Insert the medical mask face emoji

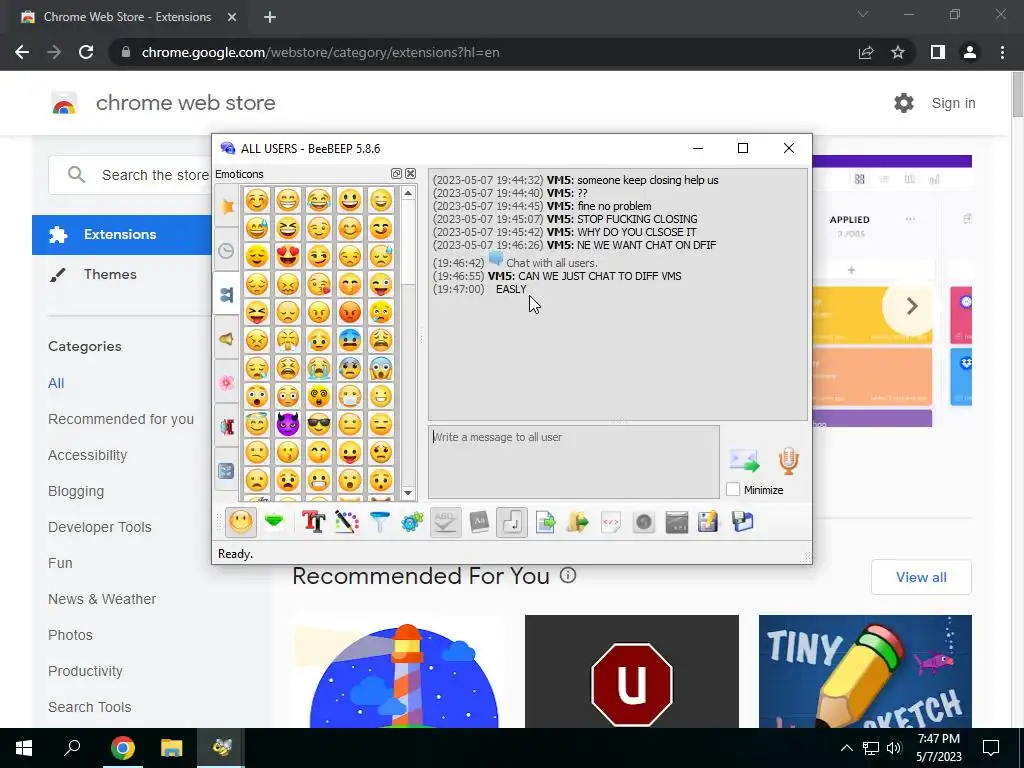350,396
